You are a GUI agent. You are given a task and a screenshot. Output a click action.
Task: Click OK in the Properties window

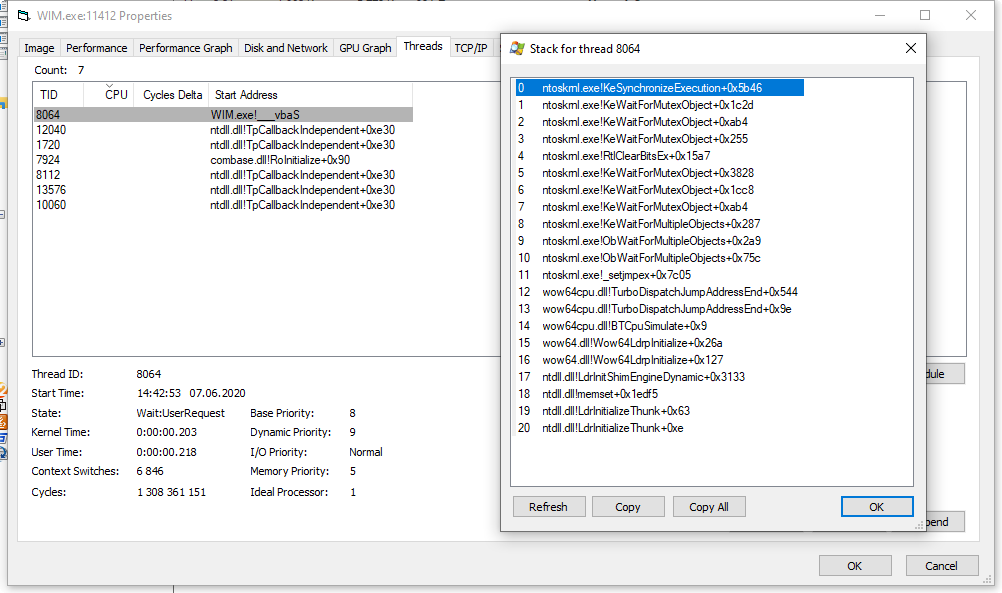[855, 566]
